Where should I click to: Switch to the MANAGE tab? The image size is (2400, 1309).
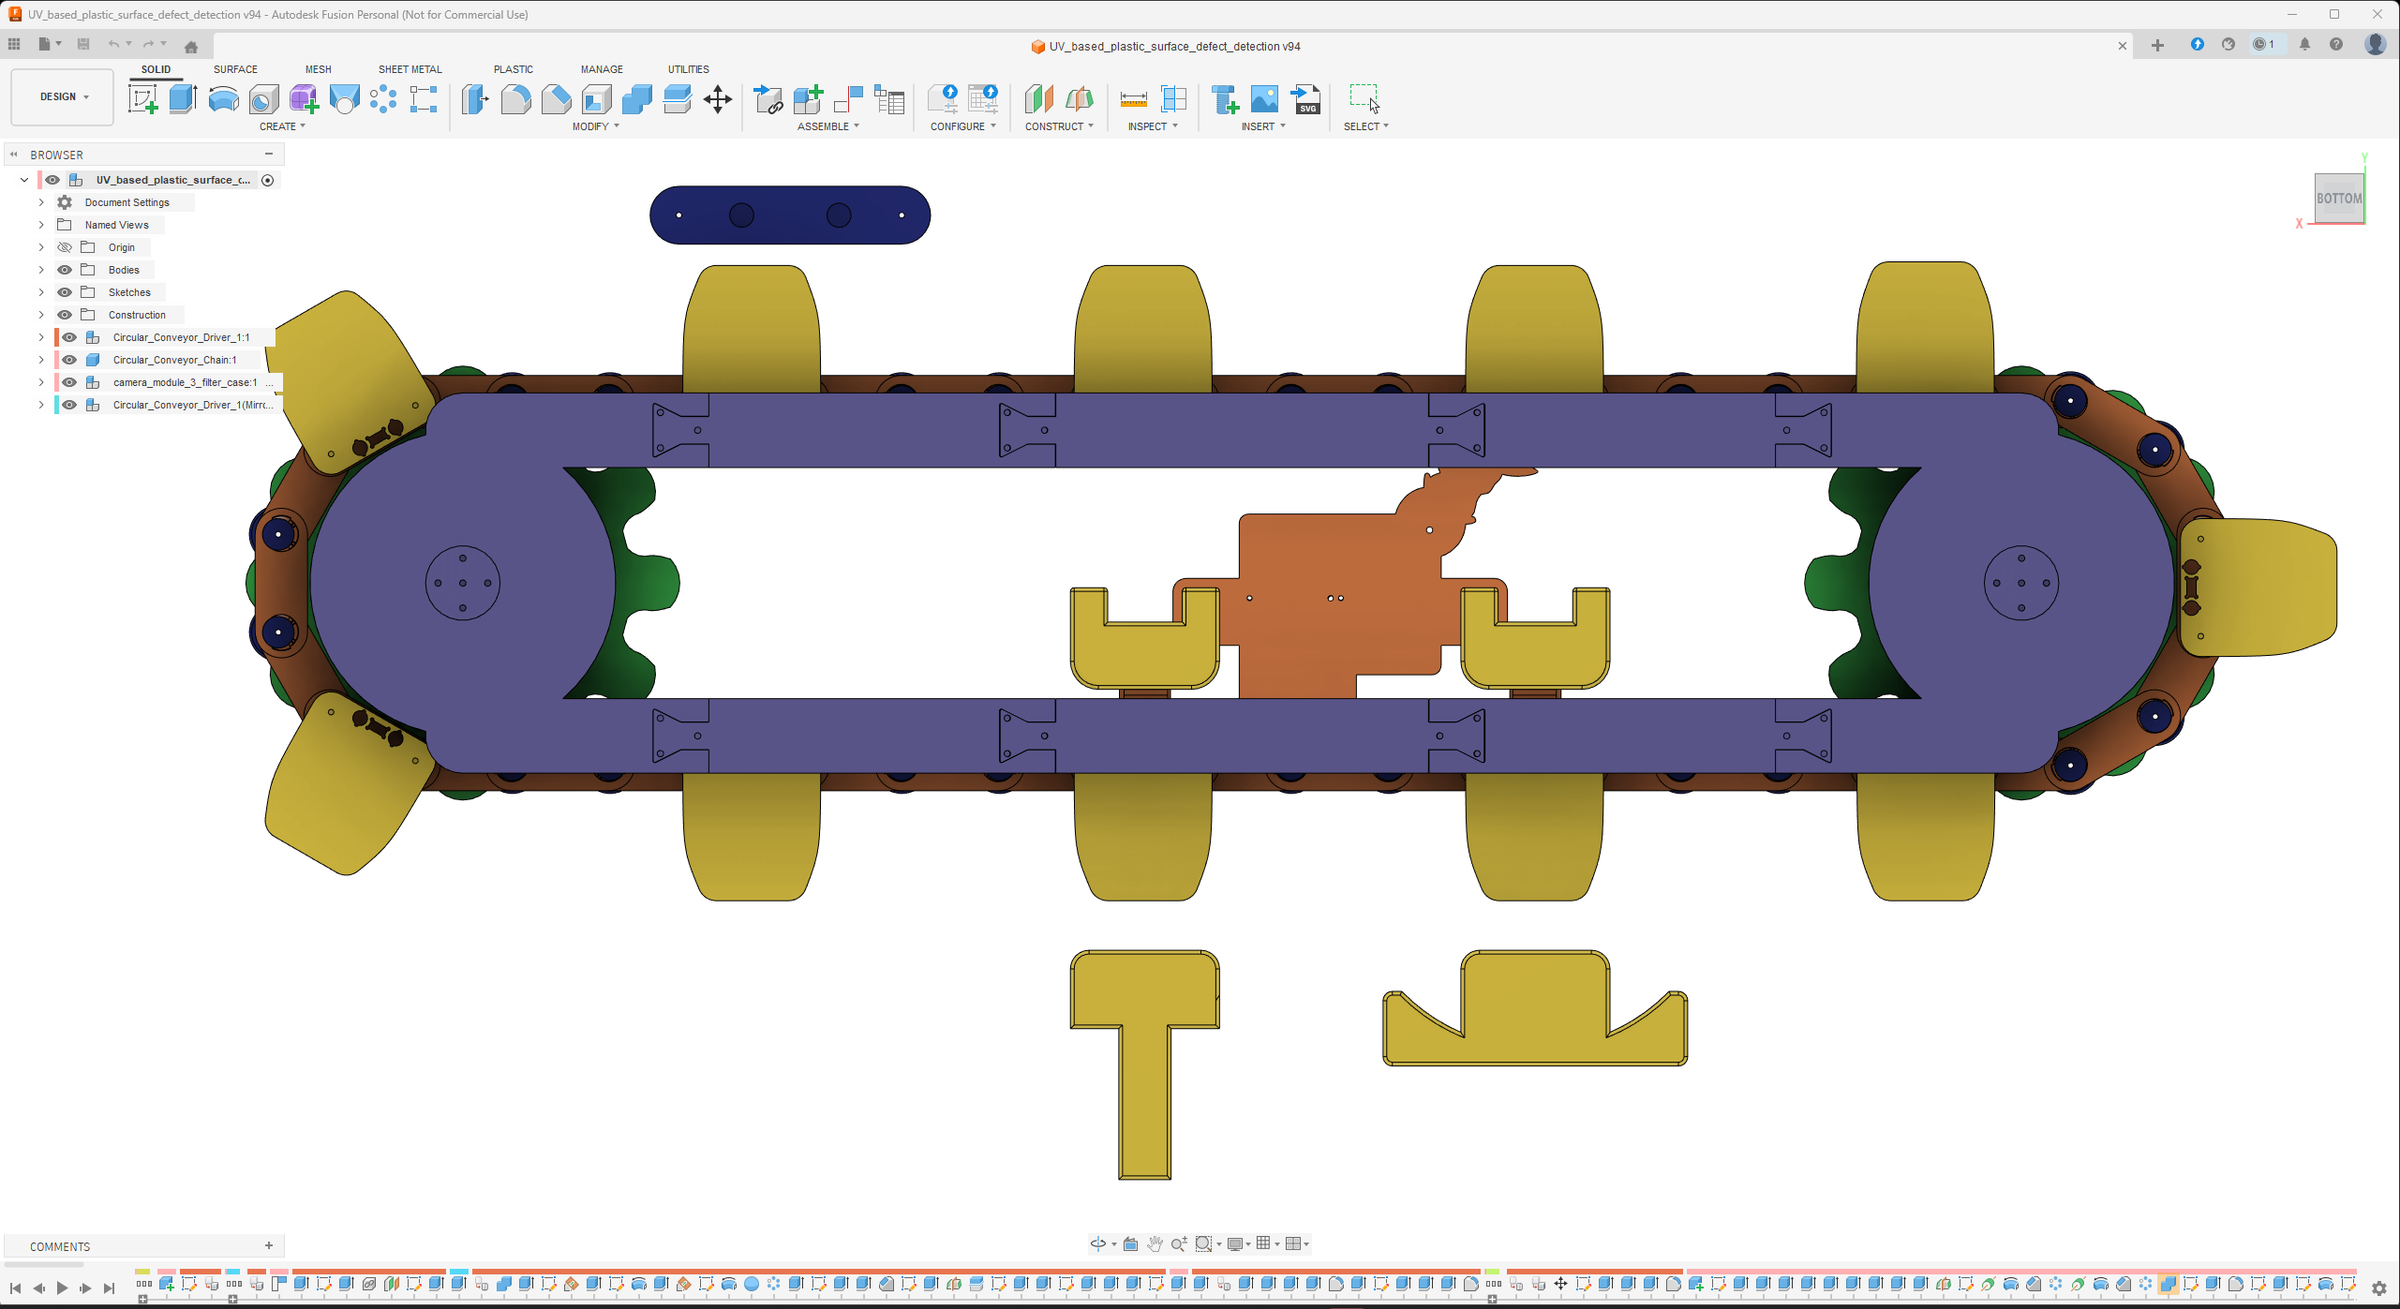(x=602, y=69)
